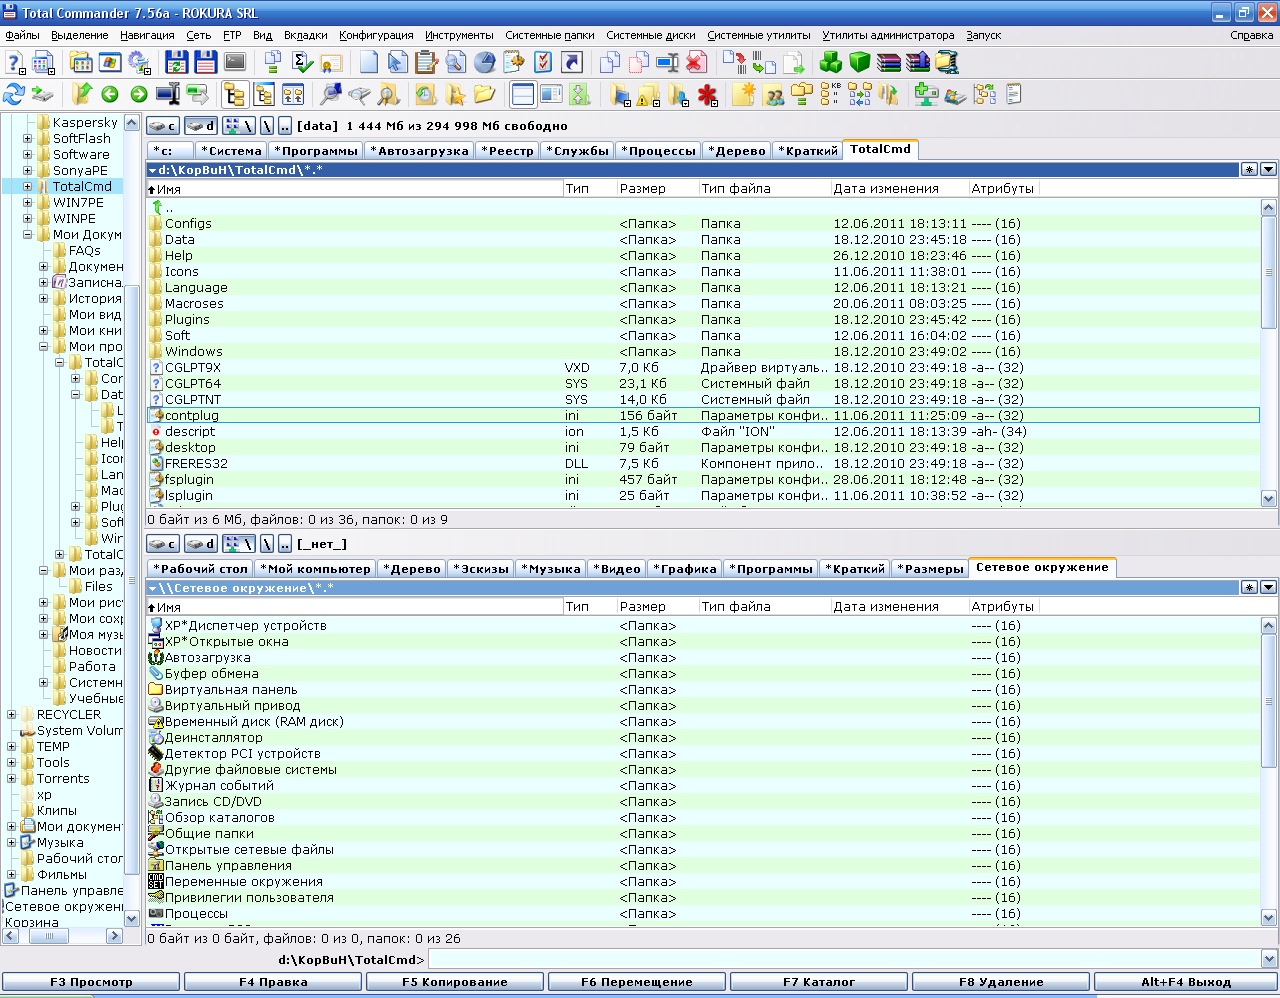1280x998 pixels.
Task: Click the question mark help icon
Action: point(15,62)
